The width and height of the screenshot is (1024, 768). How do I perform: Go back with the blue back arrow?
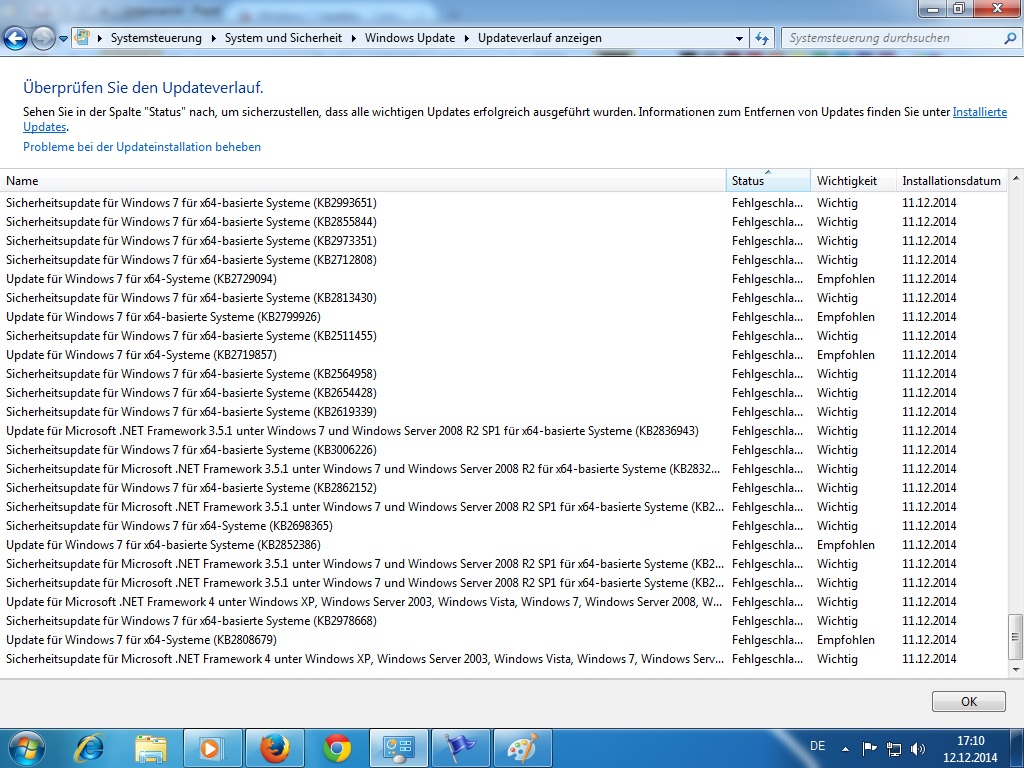16,38
